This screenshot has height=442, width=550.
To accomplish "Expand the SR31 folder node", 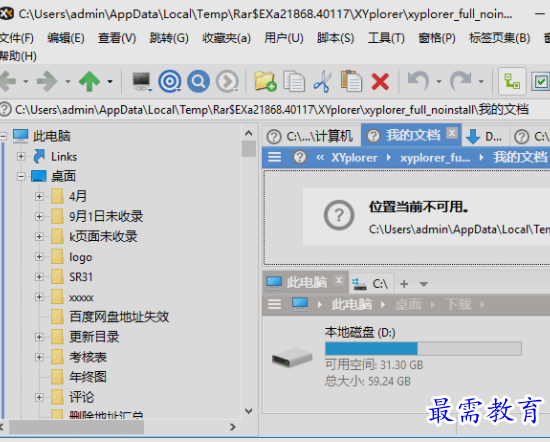I will 39,277.
